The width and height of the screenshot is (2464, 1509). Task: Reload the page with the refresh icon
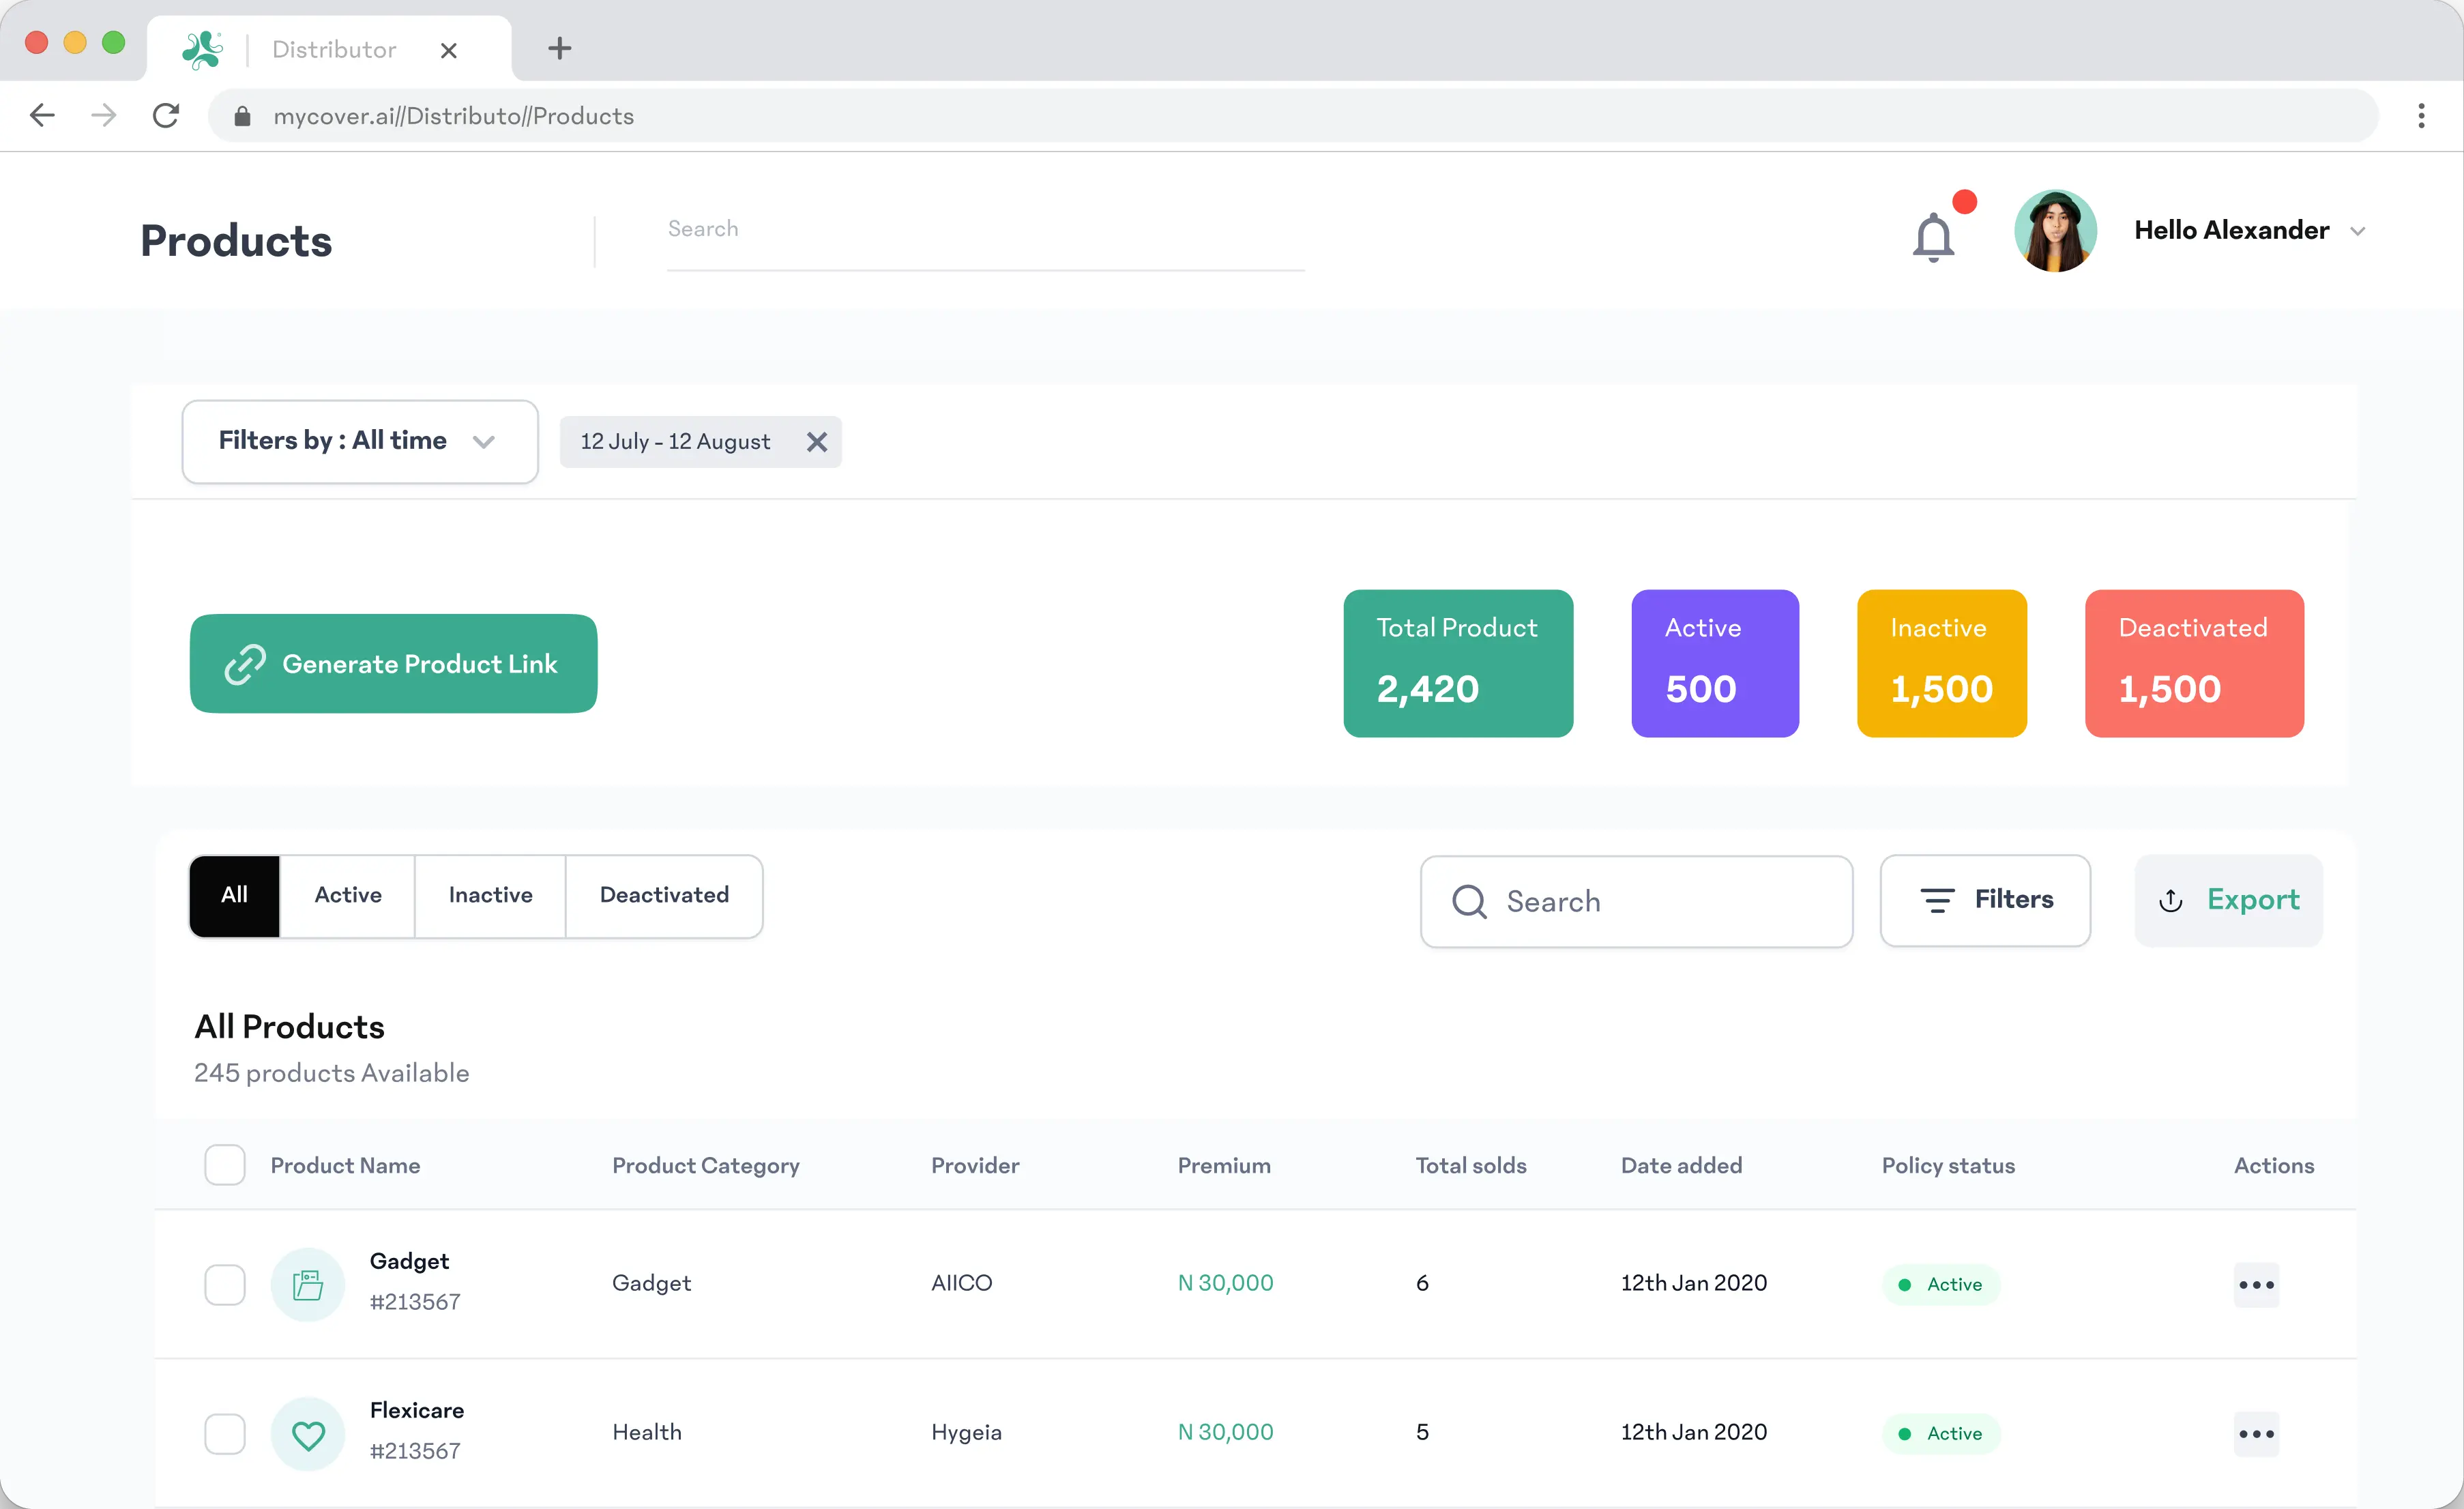(x=166, y=116)
